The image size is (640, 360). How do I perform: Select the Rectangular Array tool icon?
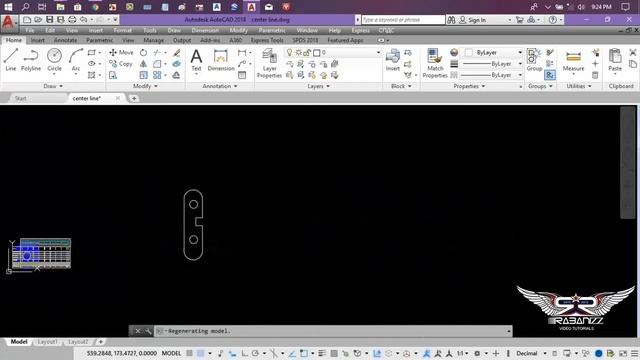pos(157,75)
